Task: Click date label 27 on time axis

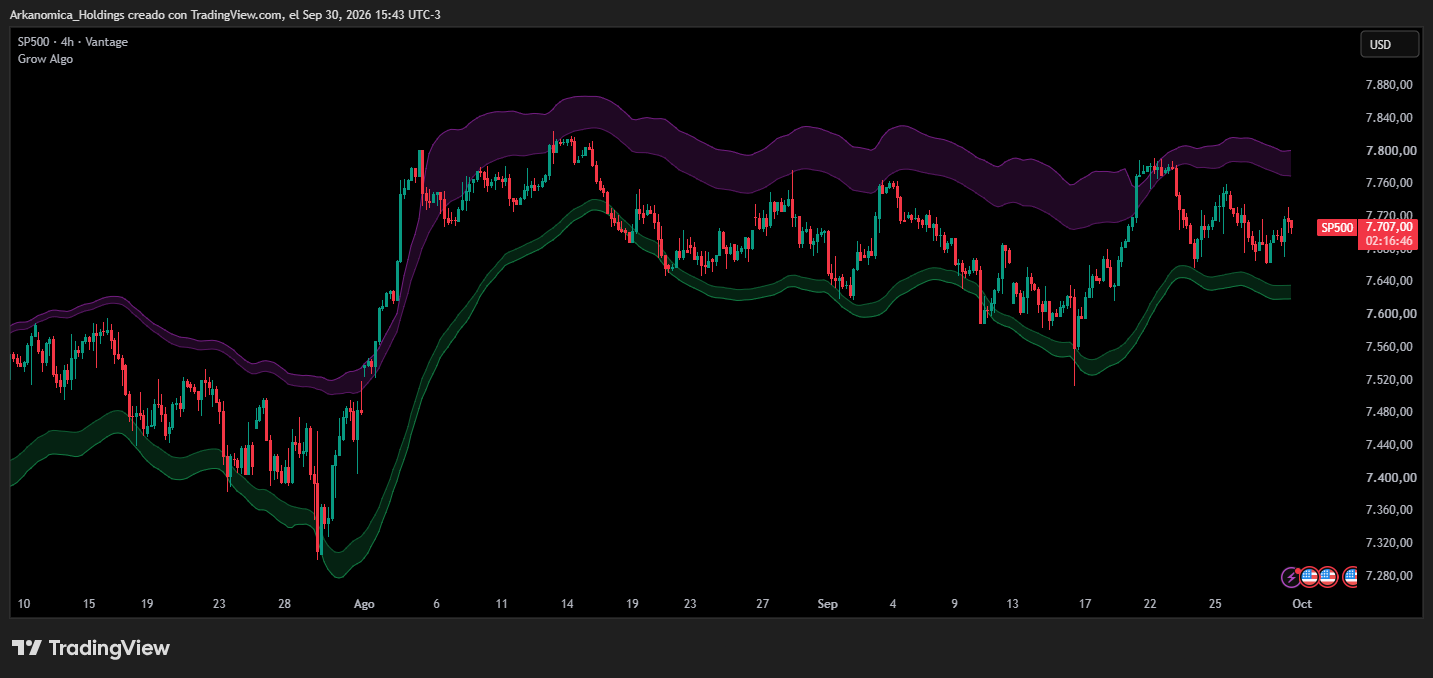Action: click(x=762, y=604)
